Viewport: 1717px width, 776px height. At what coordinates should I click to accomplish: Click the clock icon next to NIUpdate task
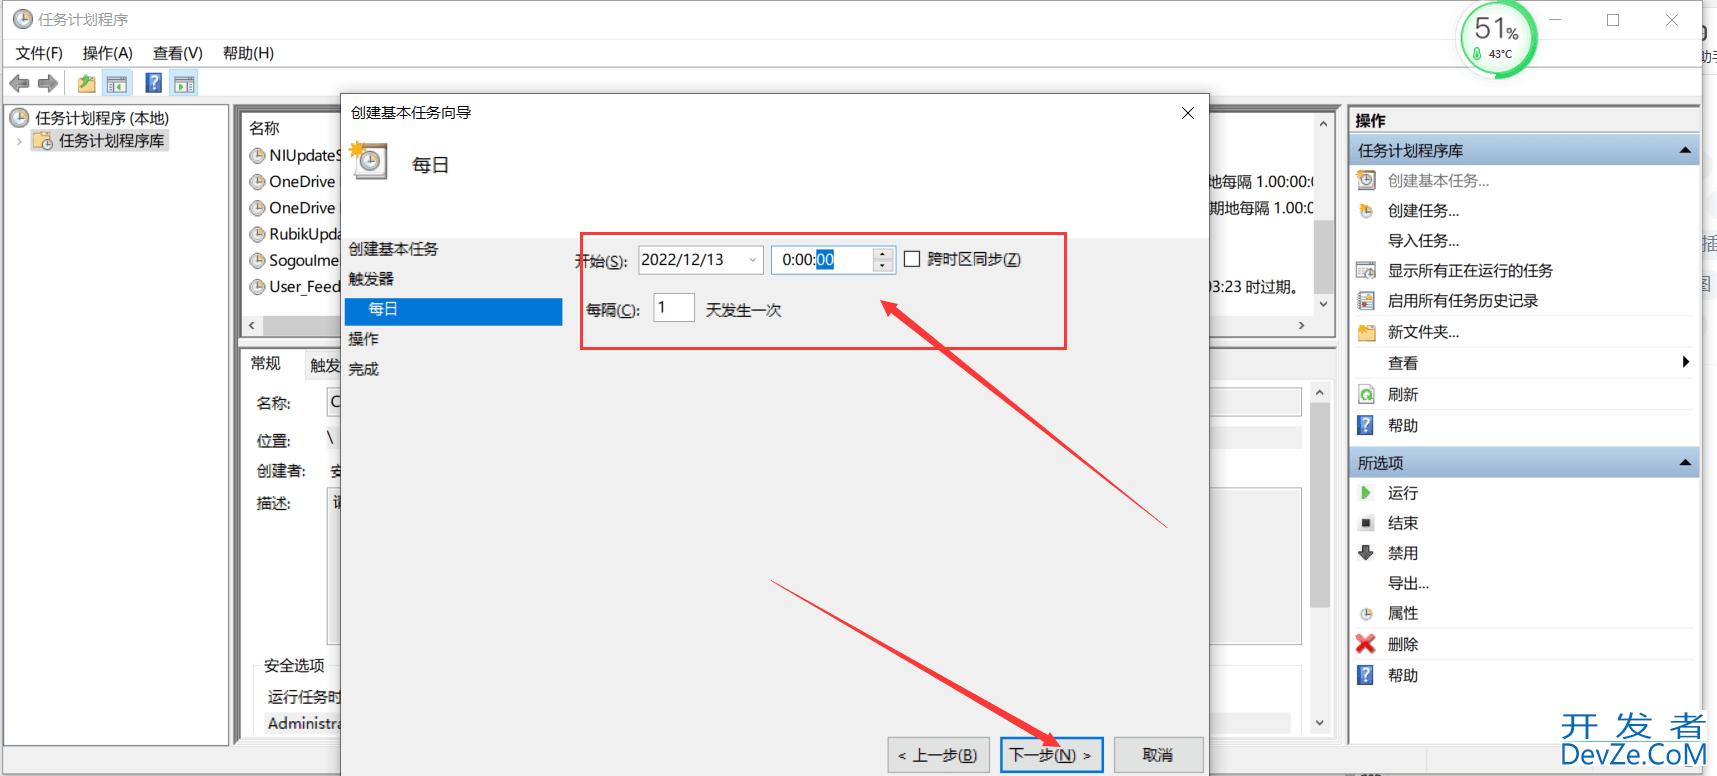pos(257,156)
